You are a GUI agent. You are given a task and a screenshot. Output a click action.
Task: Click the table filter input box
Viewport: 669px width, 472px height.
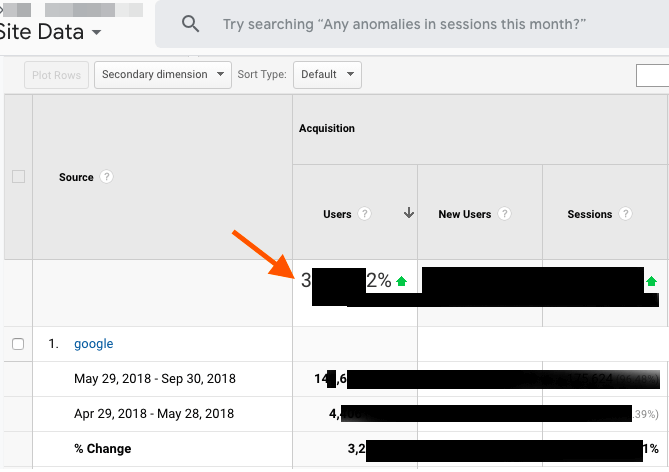click(652, 75)
